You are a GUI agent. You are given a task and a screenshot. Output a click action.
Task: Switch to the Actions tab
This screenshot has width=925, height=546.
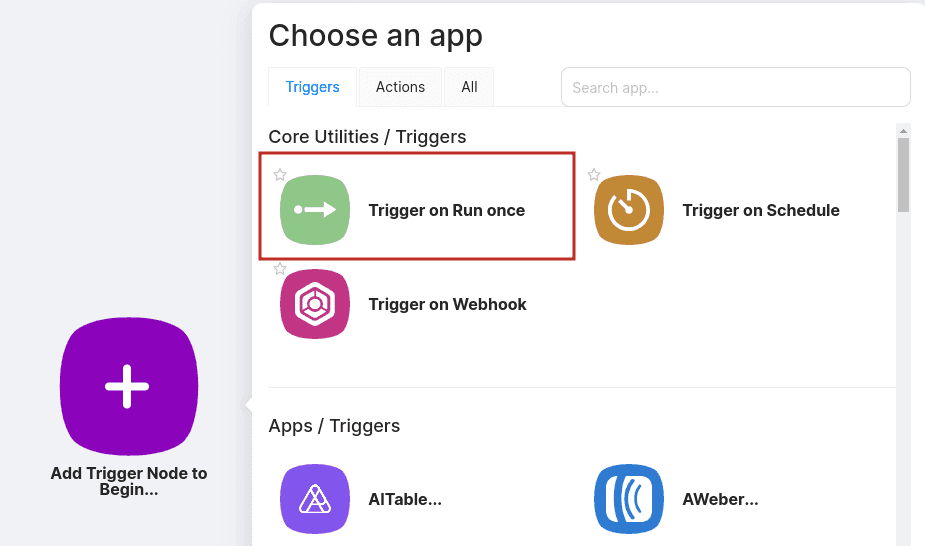click(400, 87)
